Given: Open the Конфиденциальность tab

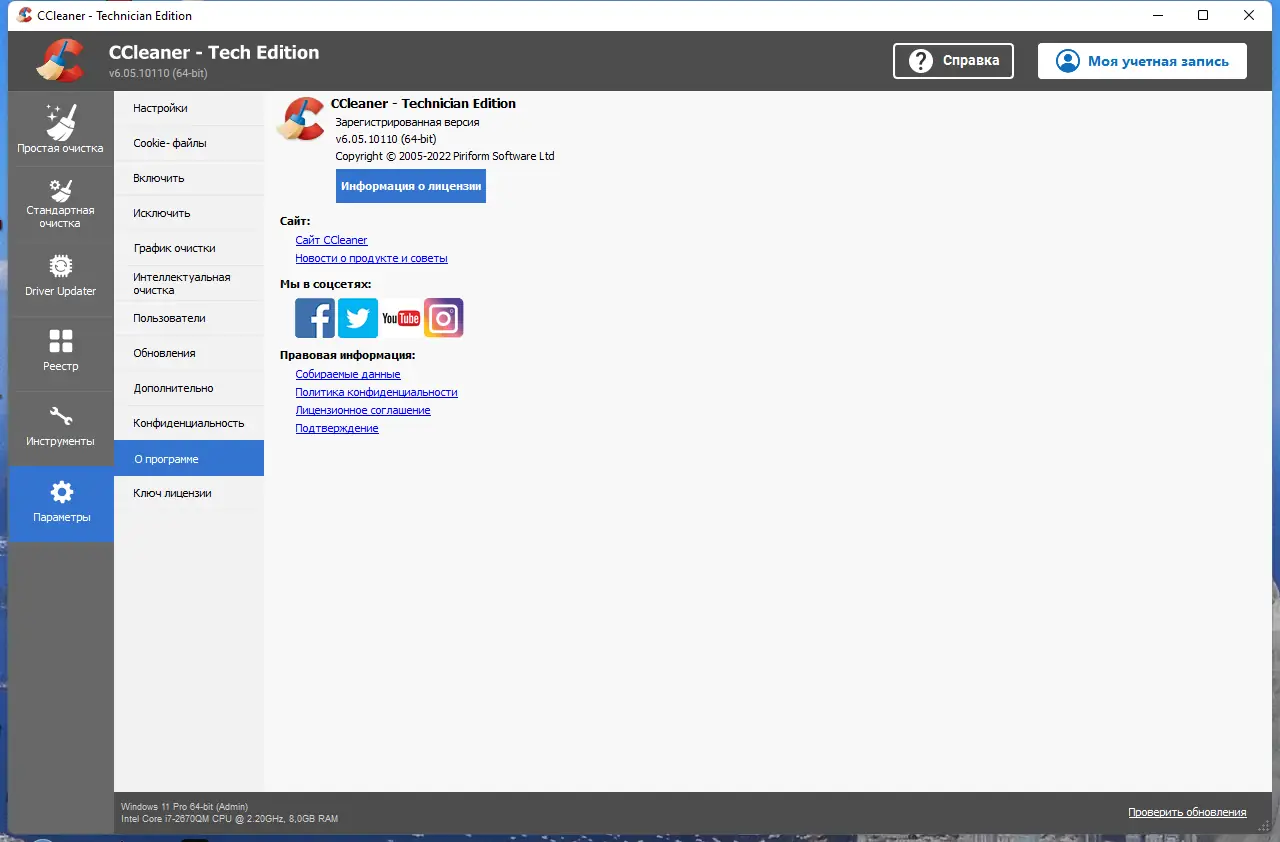Looking at the screenshot, I should point(189,423).
